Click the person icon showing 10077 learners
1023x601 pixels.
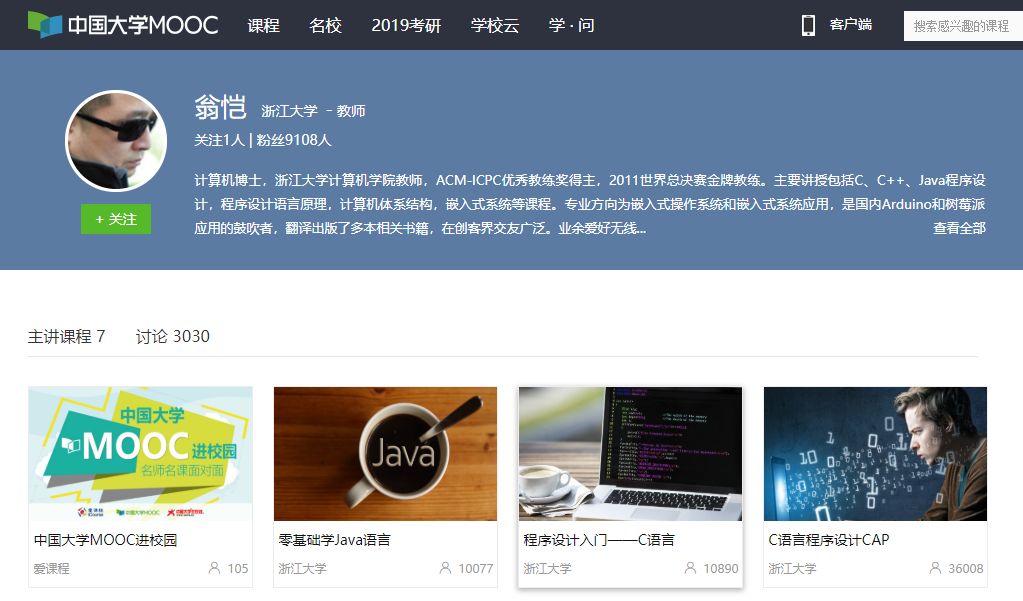click(444, 567)
